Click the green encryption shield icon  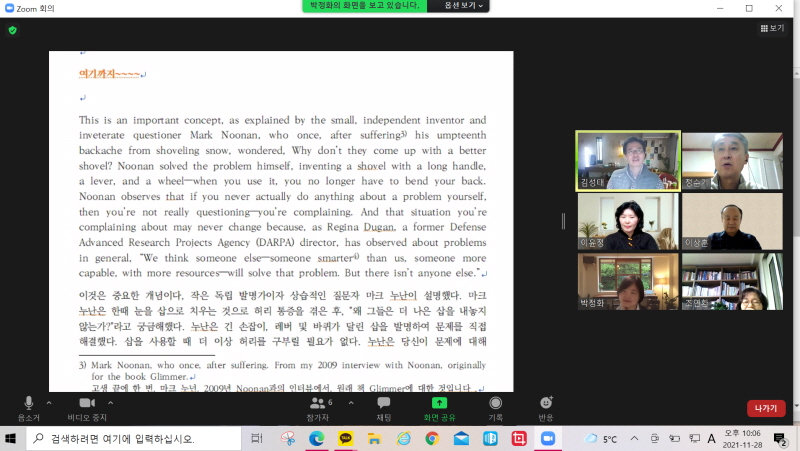[x=12, y=30]
